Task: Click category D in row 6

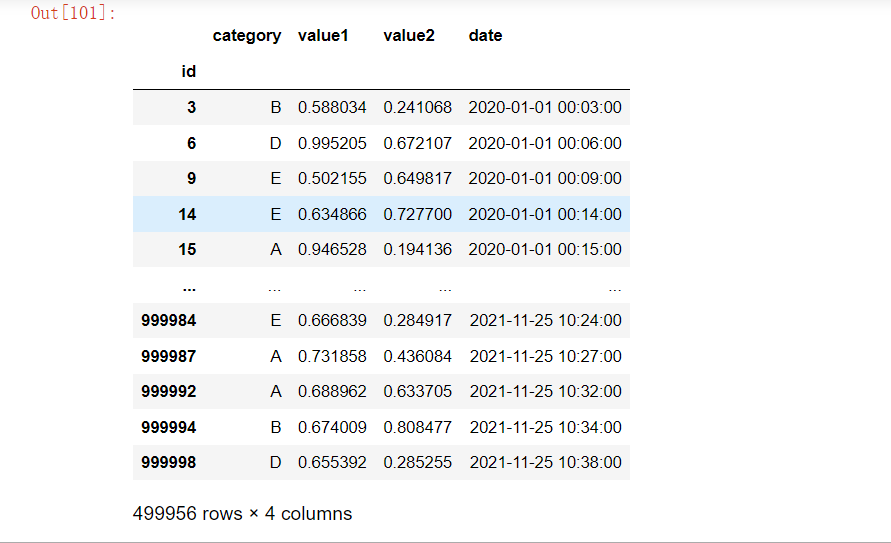Action: tap(276, 143)
